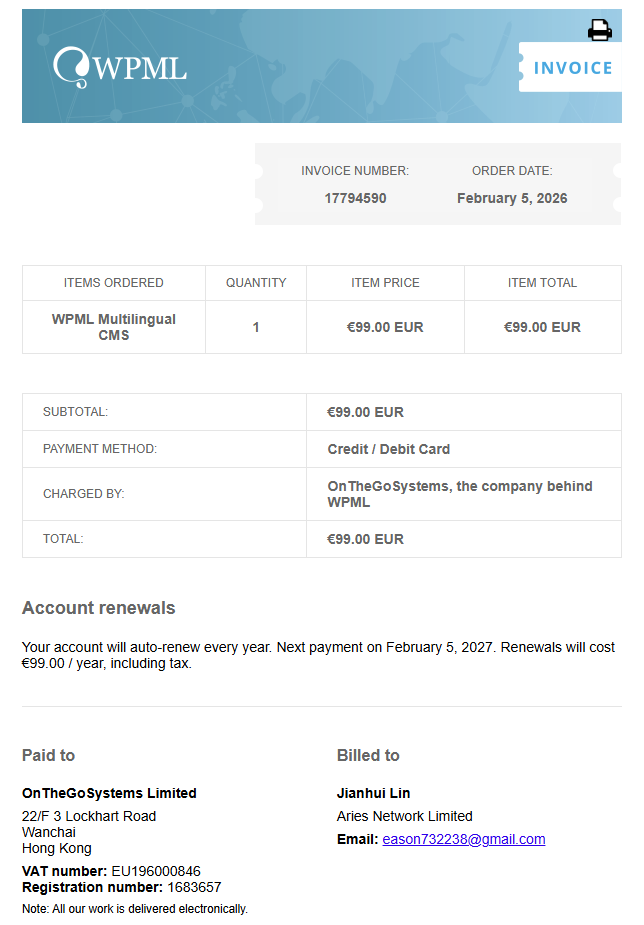Viewport: 644px width, 925px height.
Task: Click the Jianhui Lin billed name
Action: (373, 793)
